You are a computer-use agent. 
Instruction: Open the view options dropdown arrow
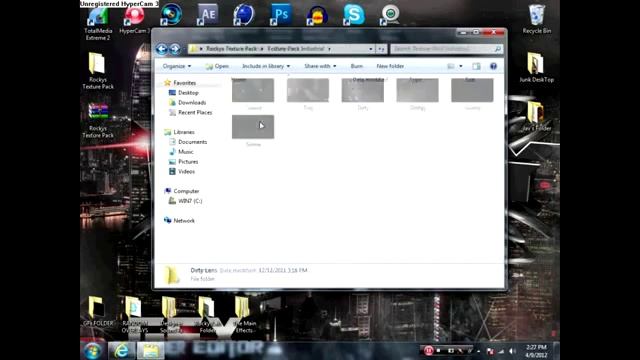tap(461, 66)
